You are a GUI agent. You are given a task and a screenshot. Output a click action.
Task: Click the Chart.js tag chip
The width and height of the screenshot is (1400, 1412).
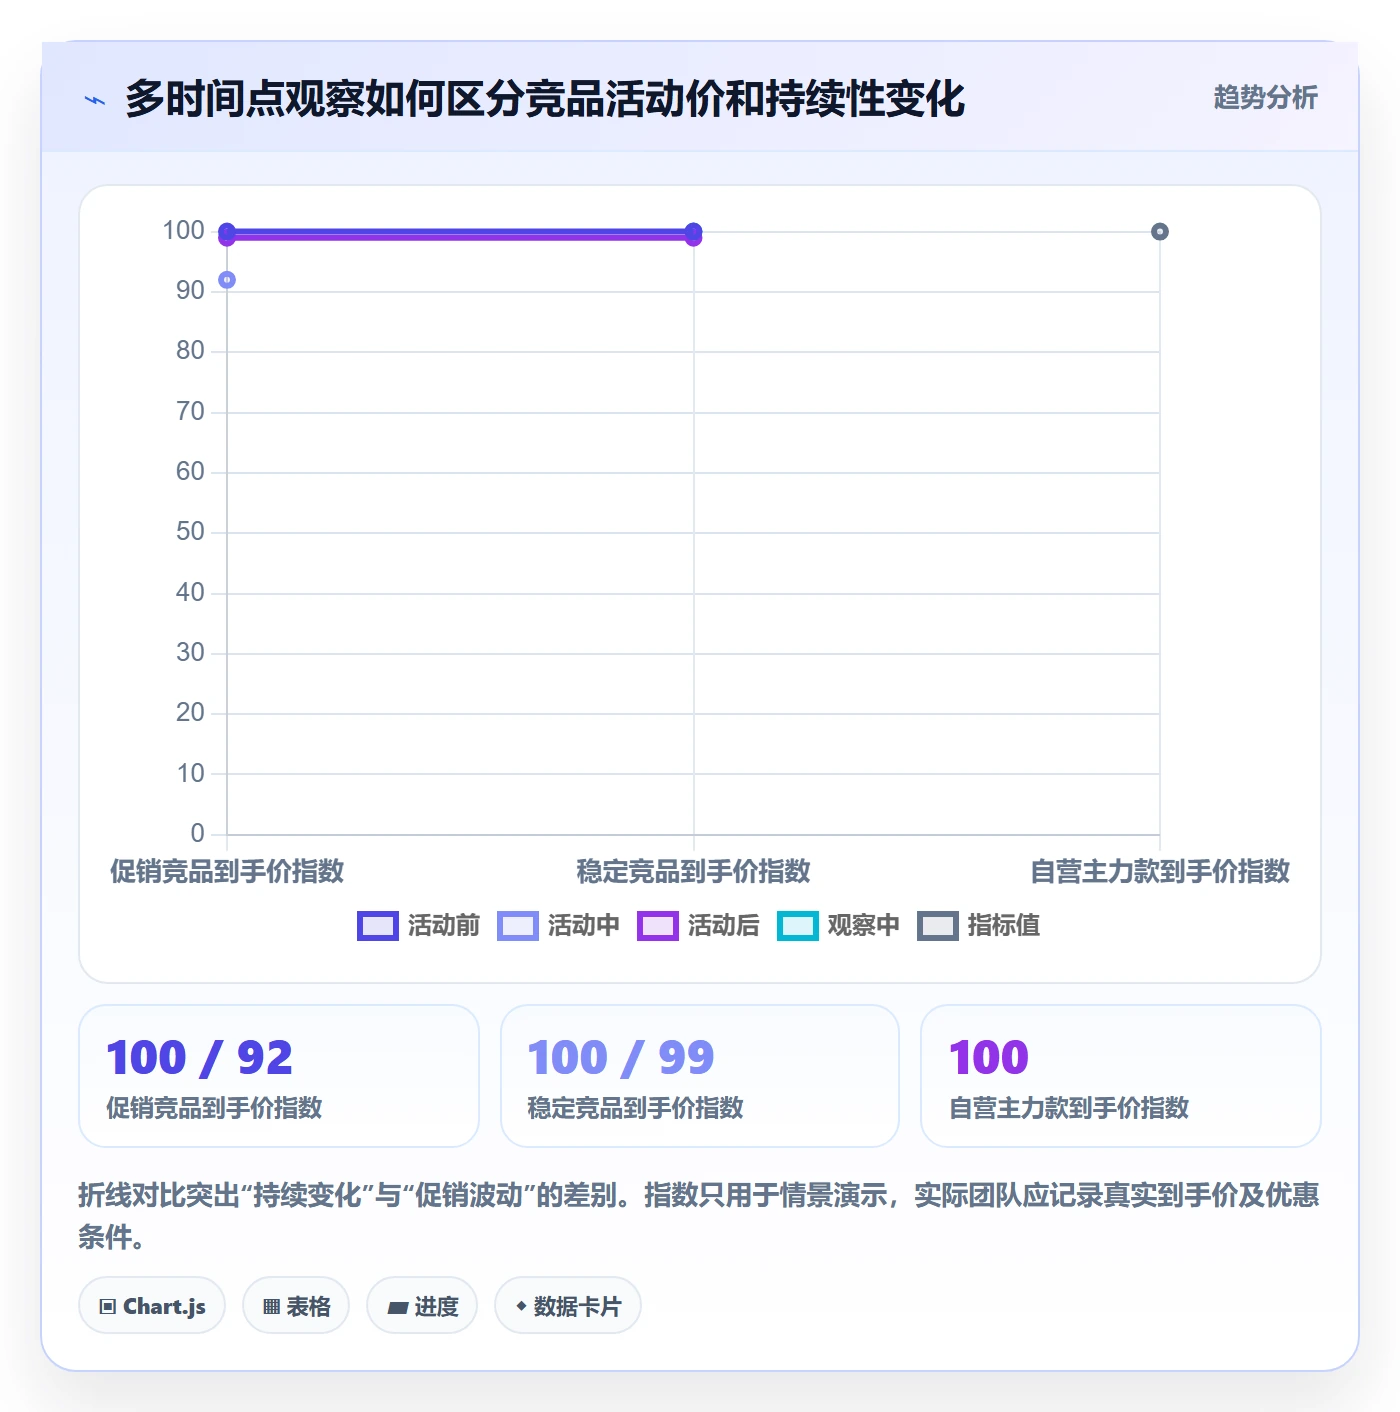tap(152, 1306)
